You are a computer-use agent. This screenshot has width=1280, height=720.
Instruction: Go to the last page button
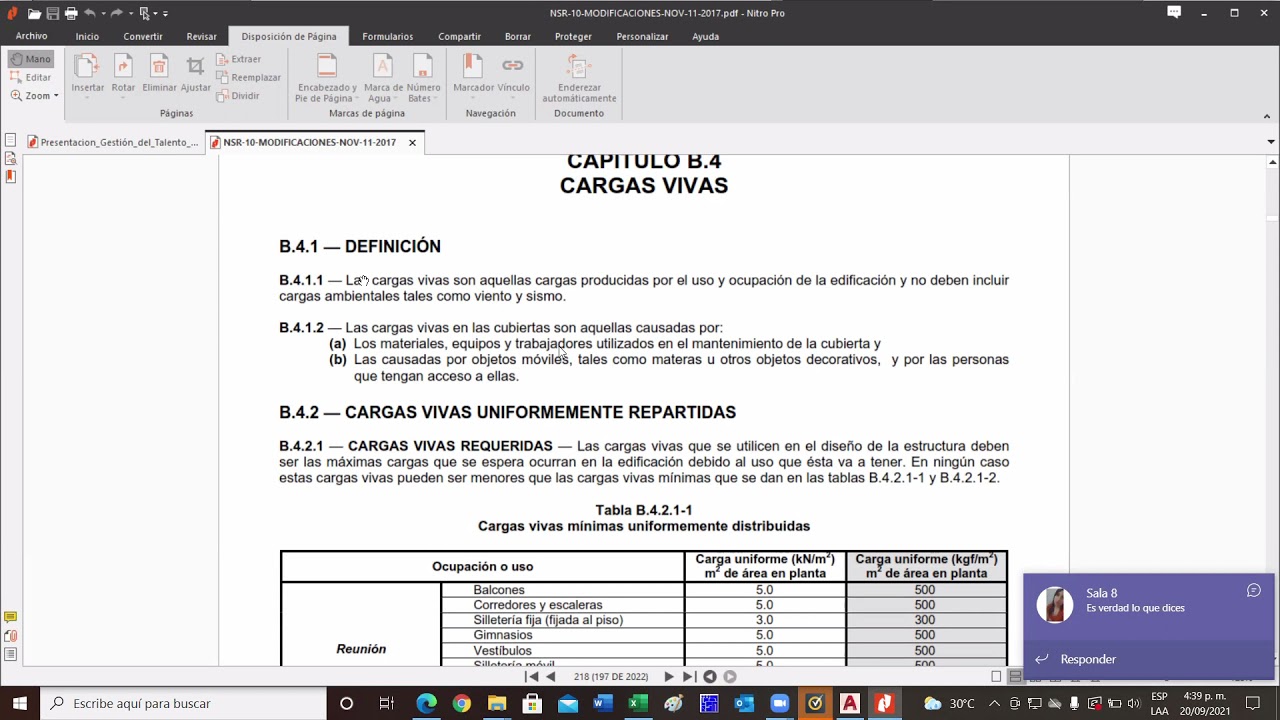[x=688, y=677]
